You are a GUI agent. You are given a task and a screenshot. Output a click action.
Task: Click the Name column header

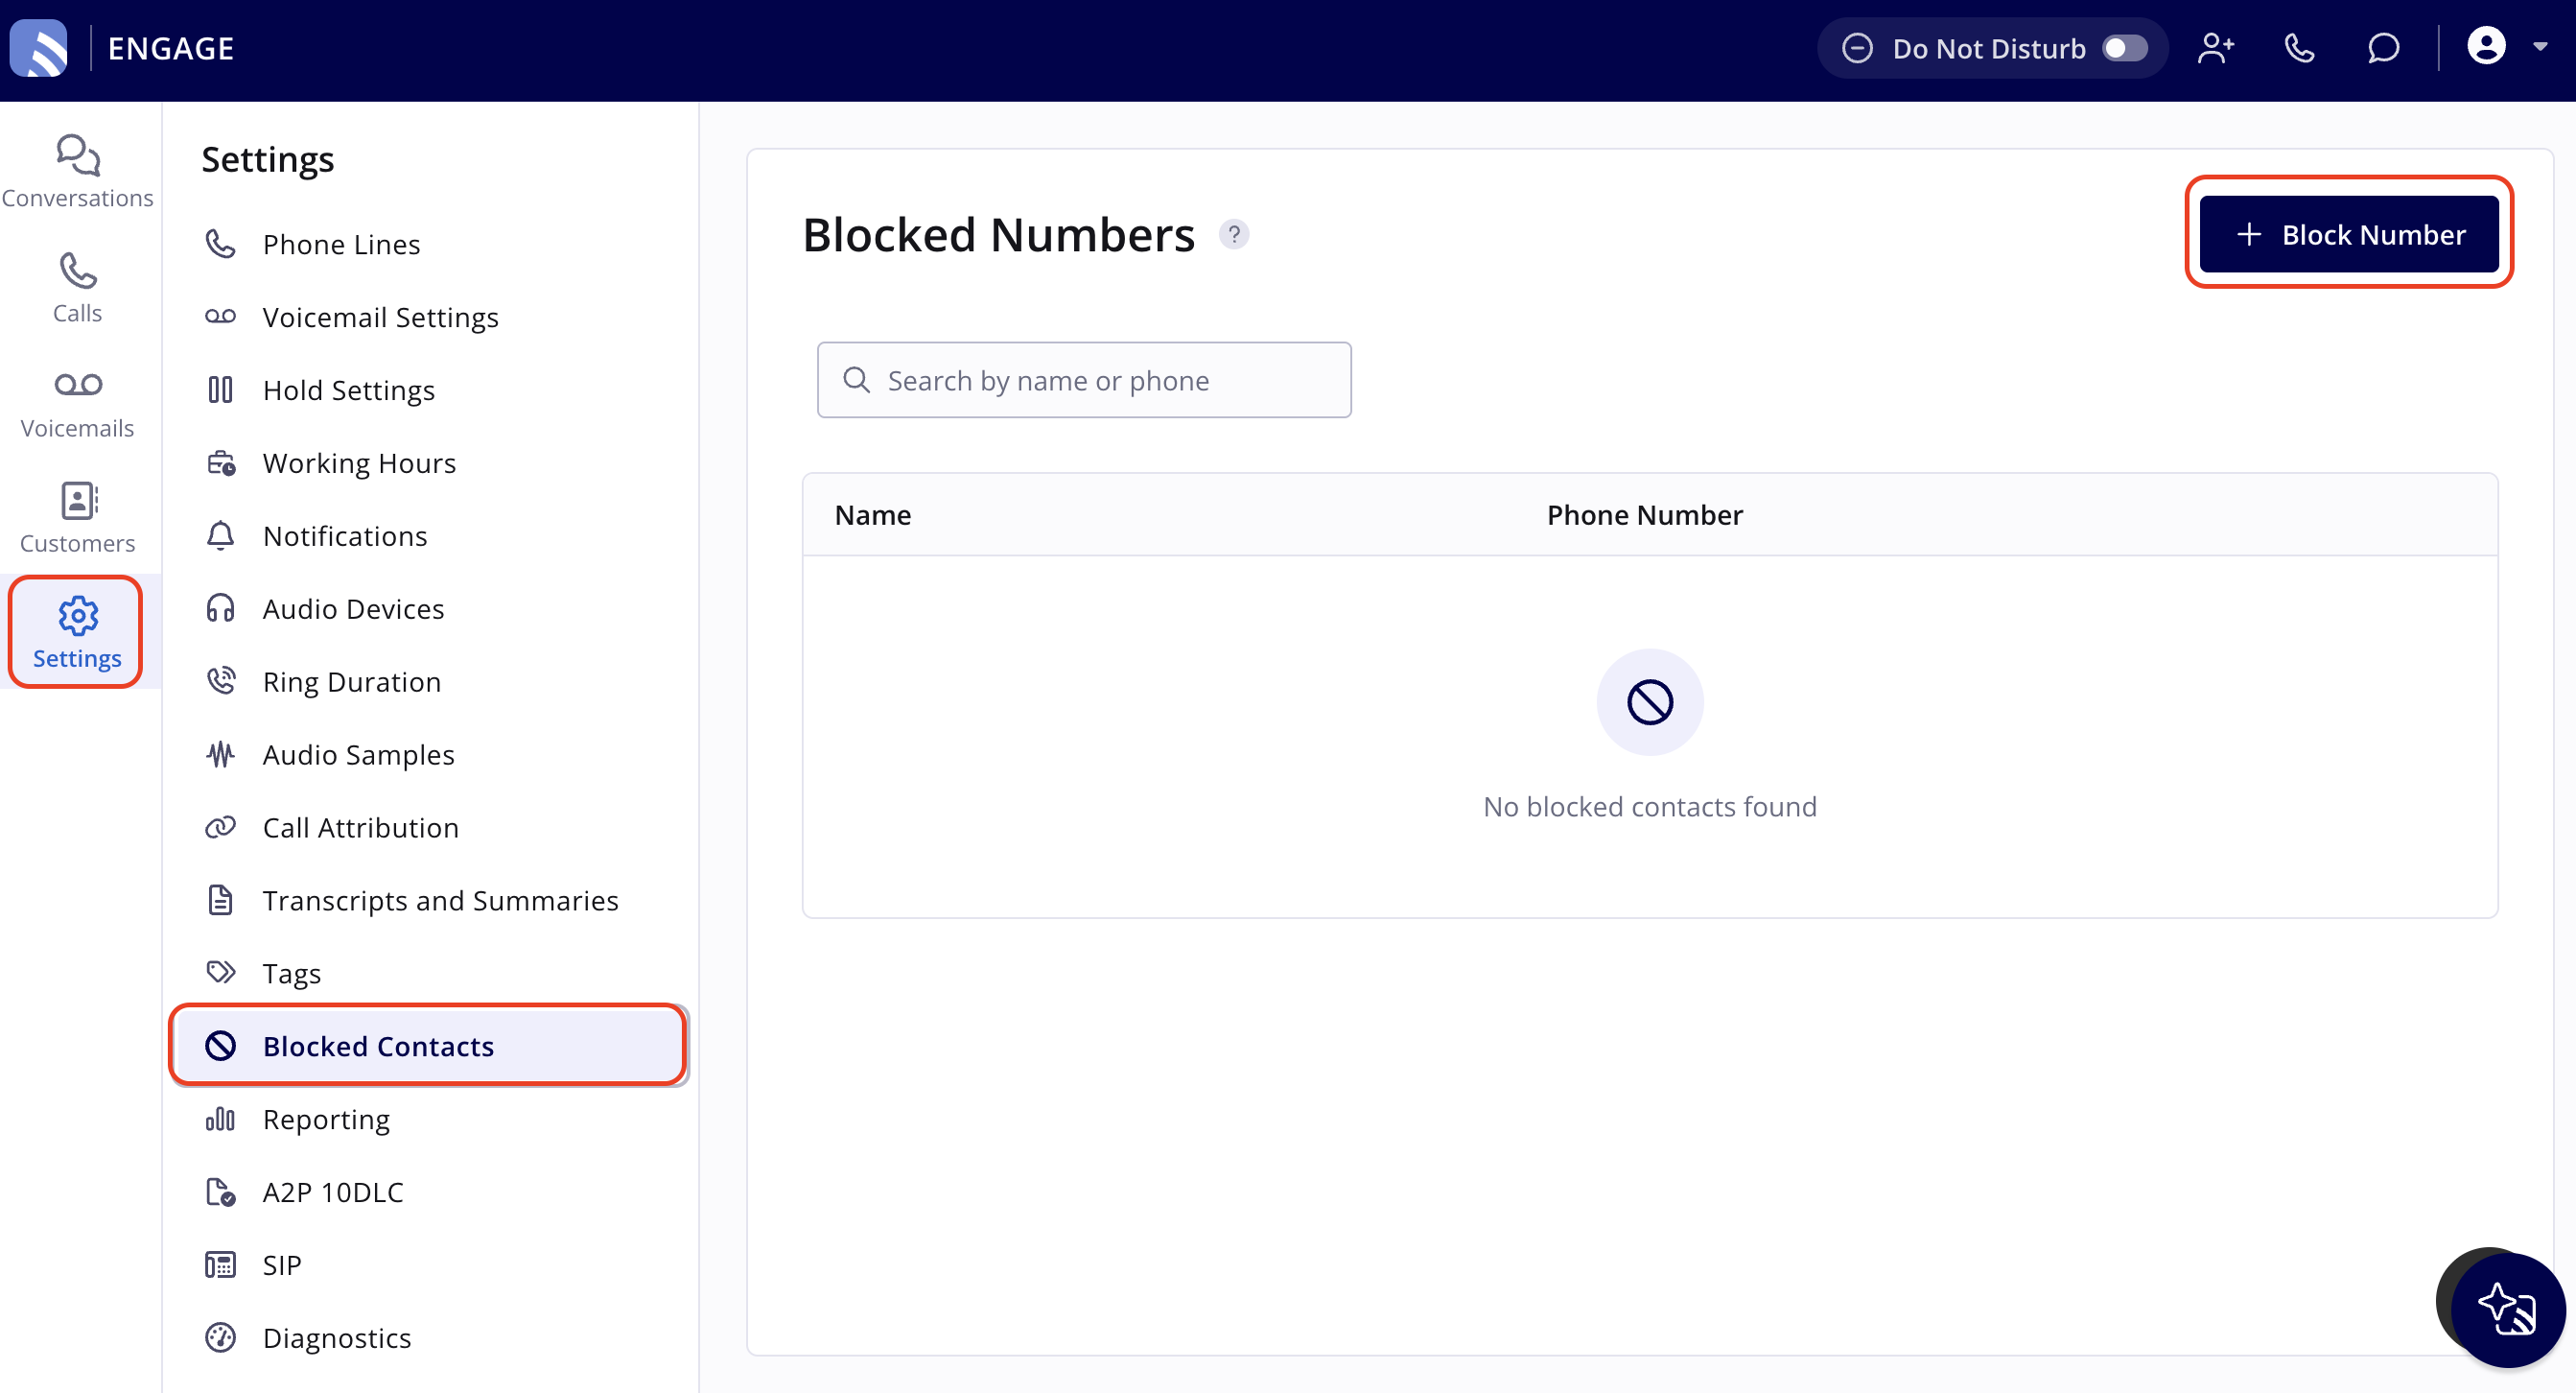coord(873,515)
